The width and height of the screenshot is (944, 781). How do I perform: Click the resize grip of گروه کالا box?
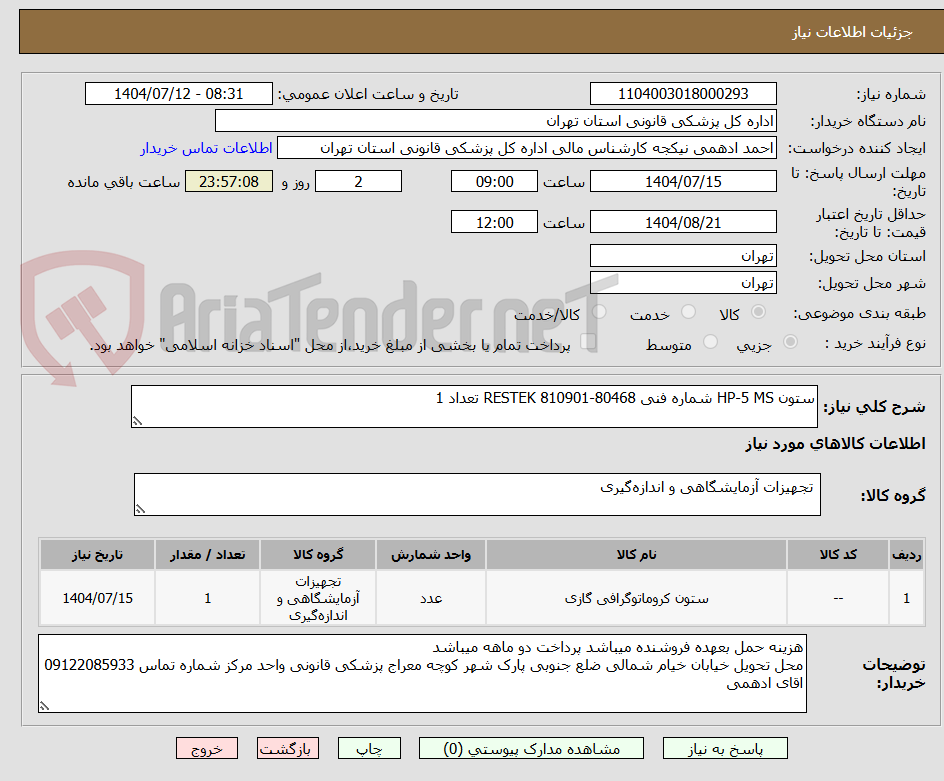click(142, 507)
